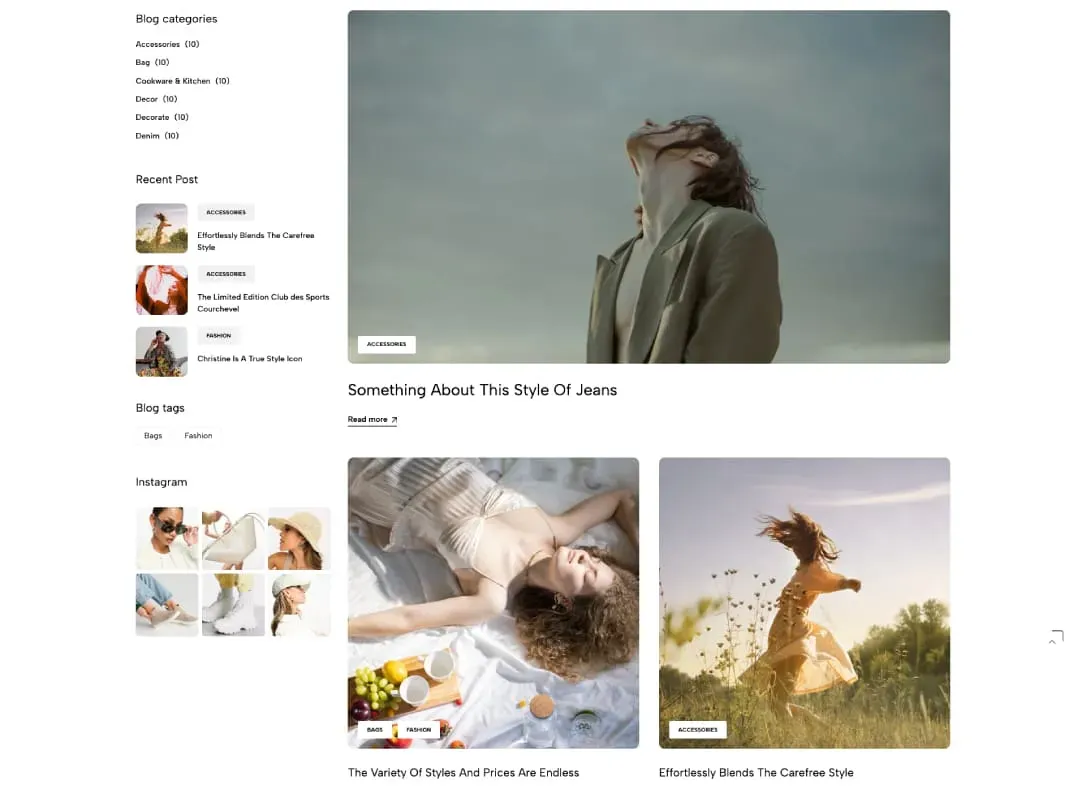Click Accessories badge on the featured image
Viewport: 1086px width, 794px height.
[x=386, y=344]
